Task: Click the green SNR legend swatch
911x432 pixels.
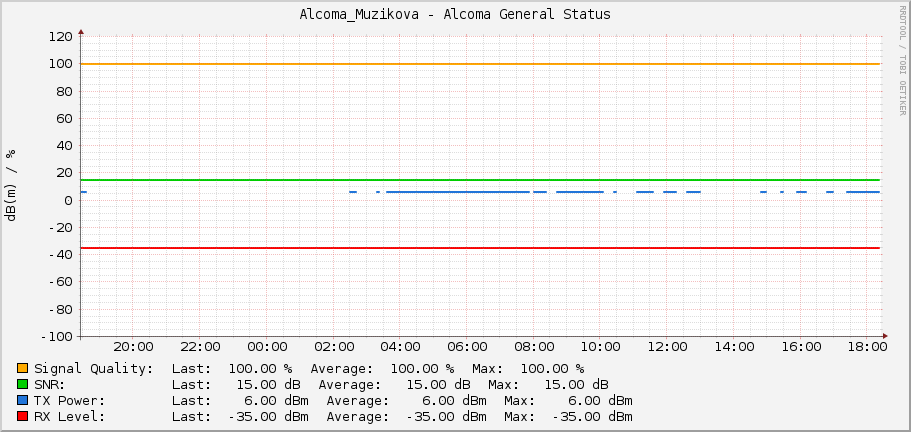Action: (x=22, y=384)
